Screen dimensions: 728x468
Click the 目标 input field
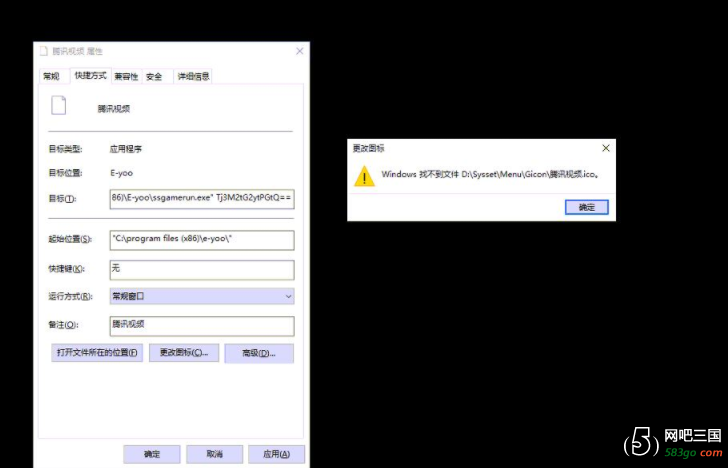tap(202, 199)
